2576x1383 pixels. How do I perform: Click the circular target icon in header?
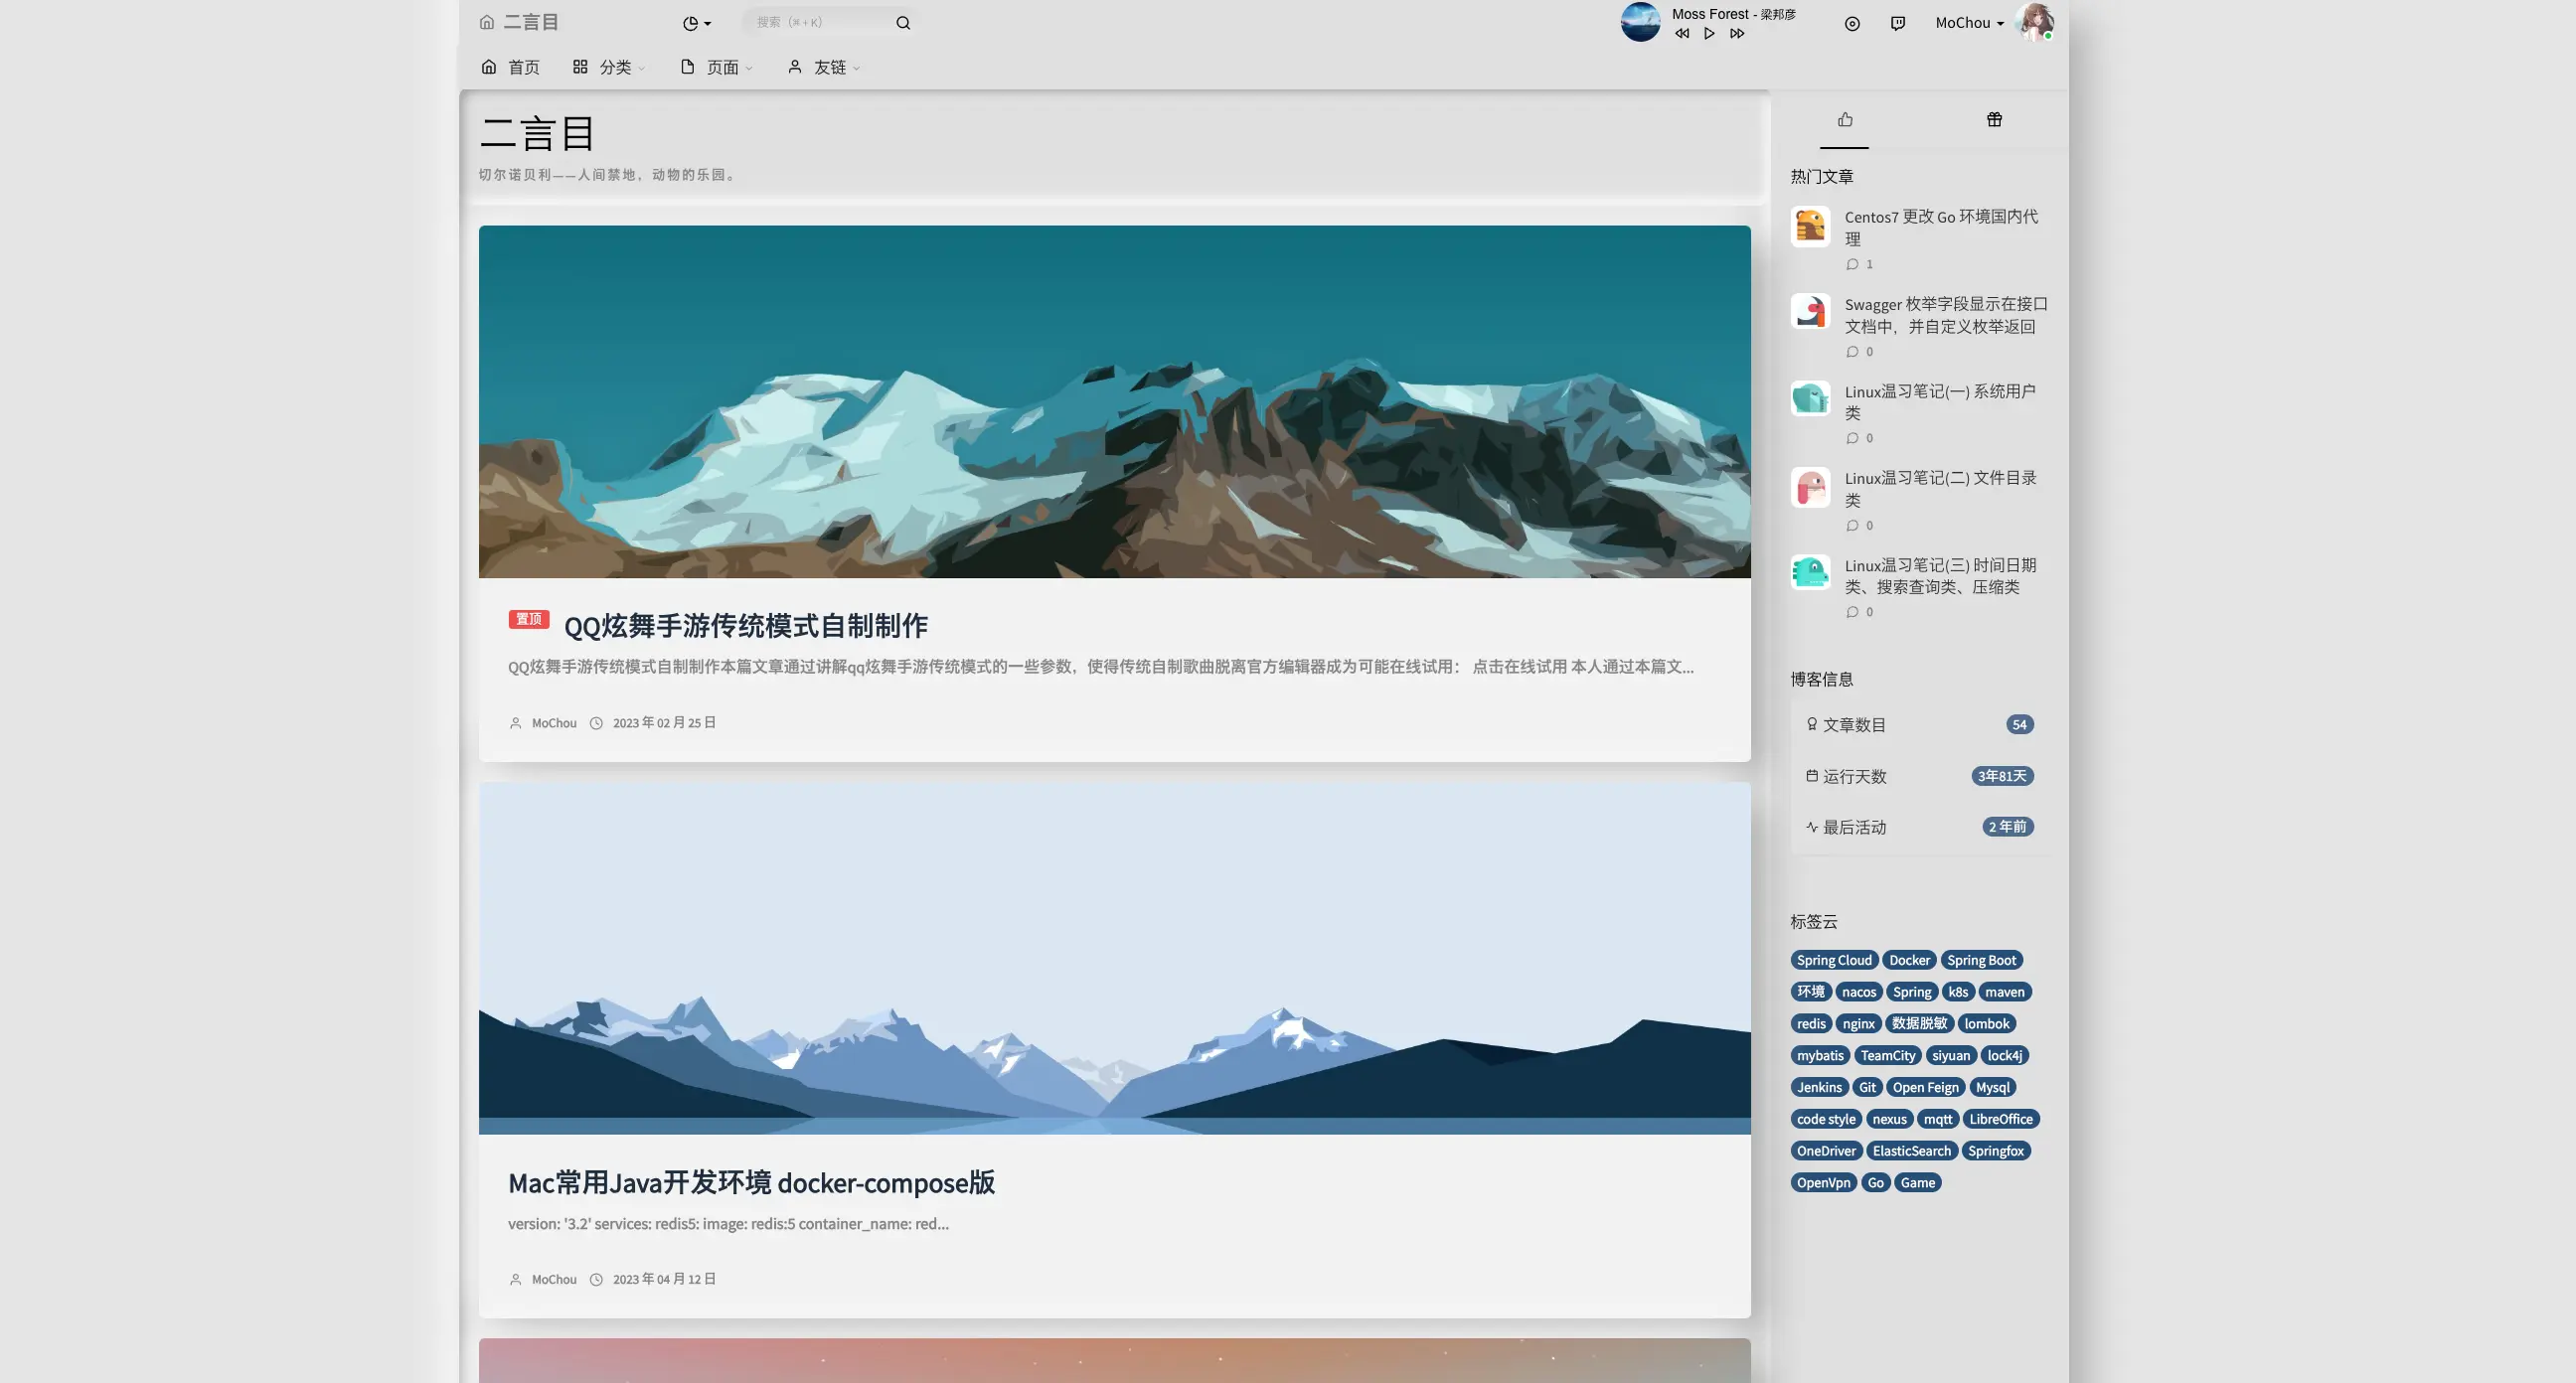pos(1852,23)
